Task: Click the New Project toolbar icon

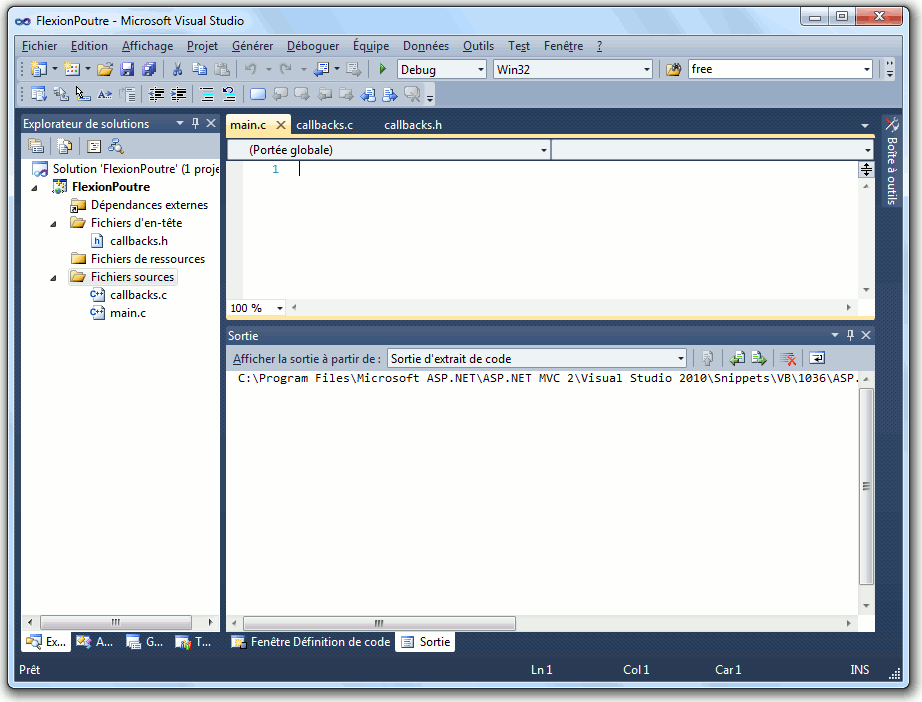Action: point(39,69)
